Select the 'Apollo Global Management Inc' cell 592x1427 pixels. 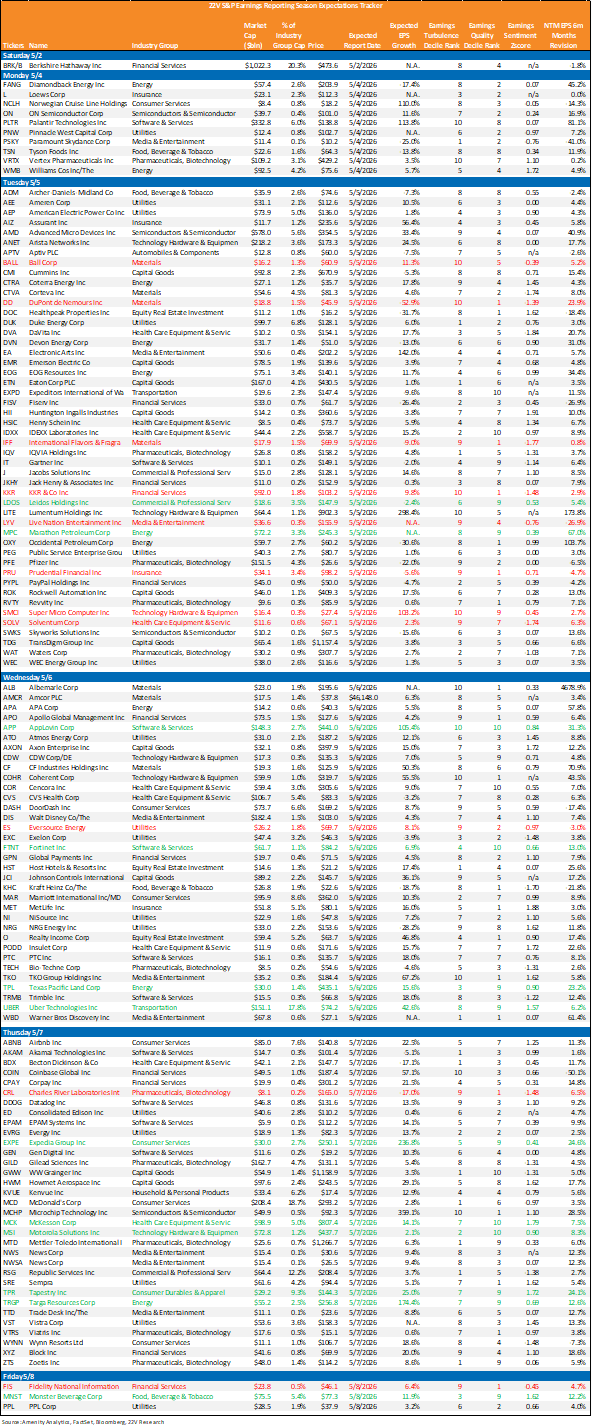click(x=78, y=719)
